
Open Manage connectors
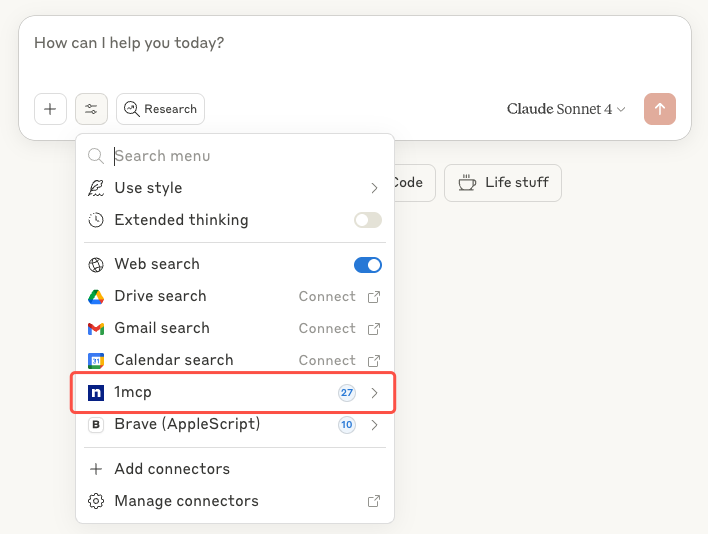click(235, 501)
